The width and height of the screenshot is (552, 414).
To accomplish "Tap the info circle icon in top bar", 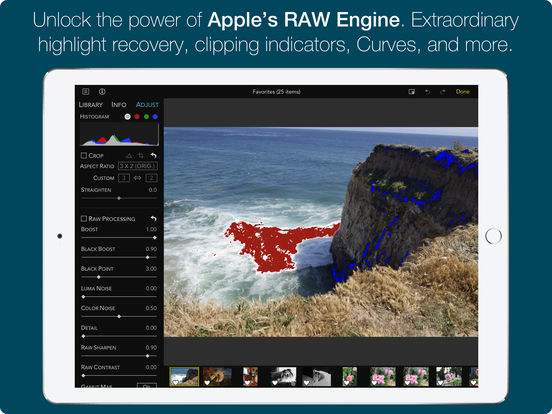I will pyautogui.click(x=102, y=92).
